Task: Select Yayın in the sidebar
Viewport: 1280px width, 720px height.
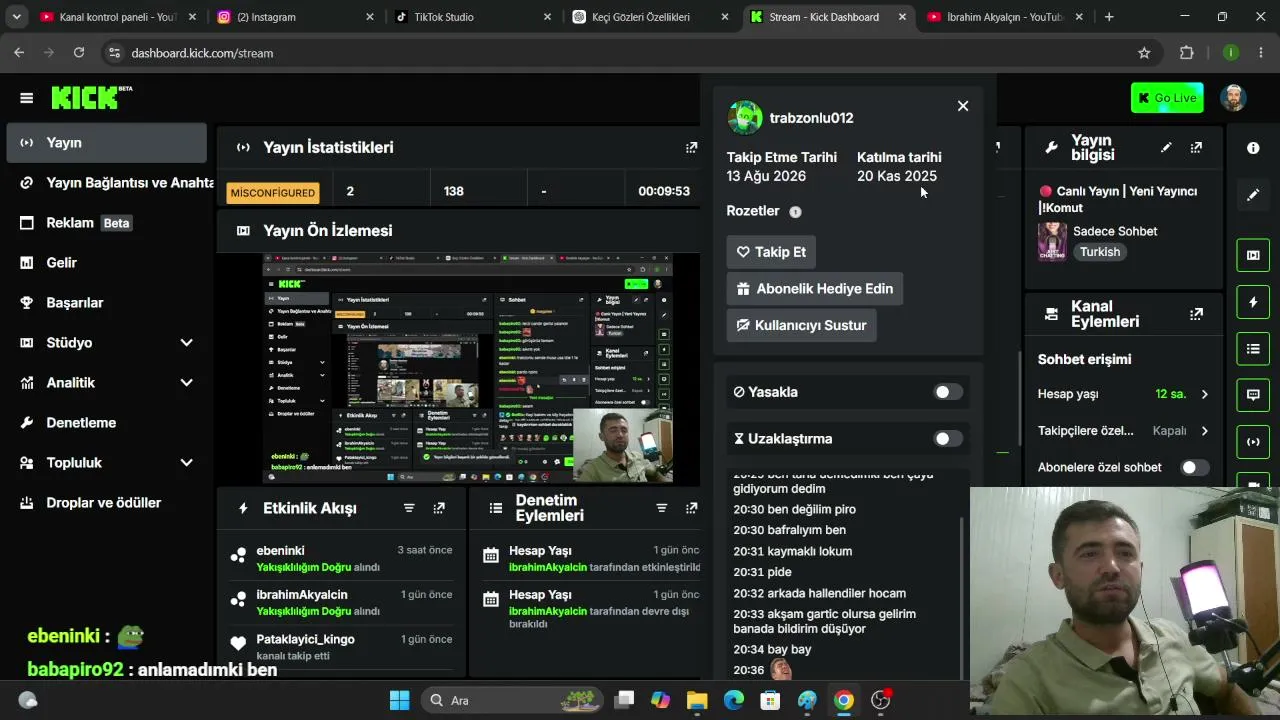Action: 106,143
